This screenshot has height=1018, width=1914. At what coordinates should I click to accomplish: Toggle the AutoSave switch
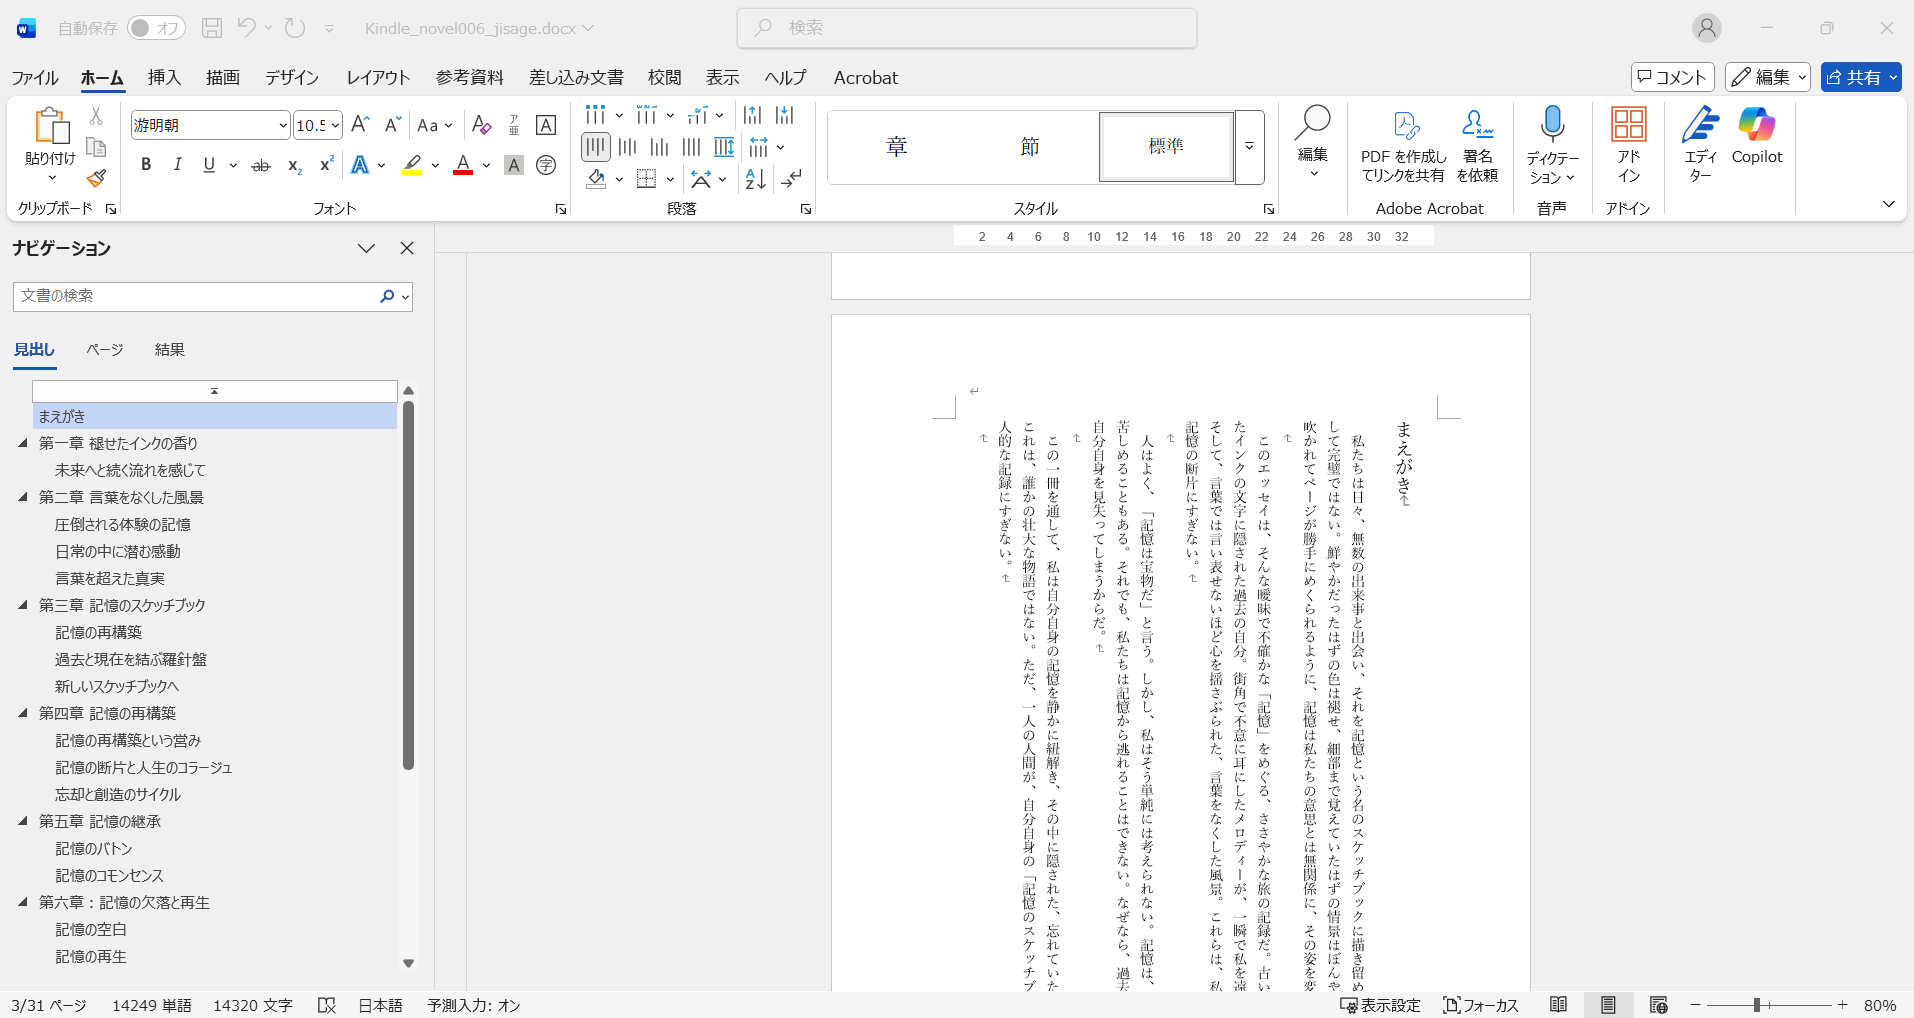pos(155,28)
